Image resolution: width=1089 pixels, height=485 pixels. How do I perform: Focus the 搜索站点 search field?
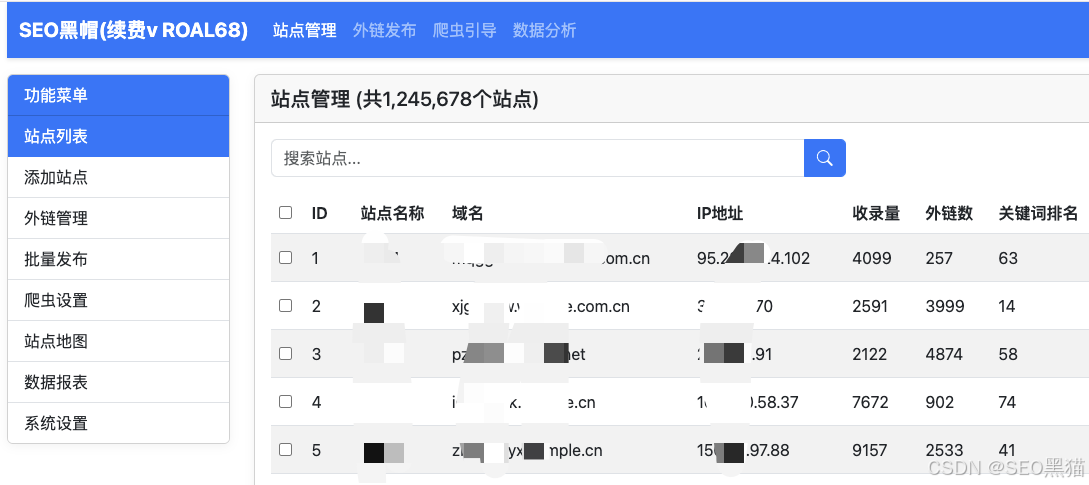[x=538, y=158]
